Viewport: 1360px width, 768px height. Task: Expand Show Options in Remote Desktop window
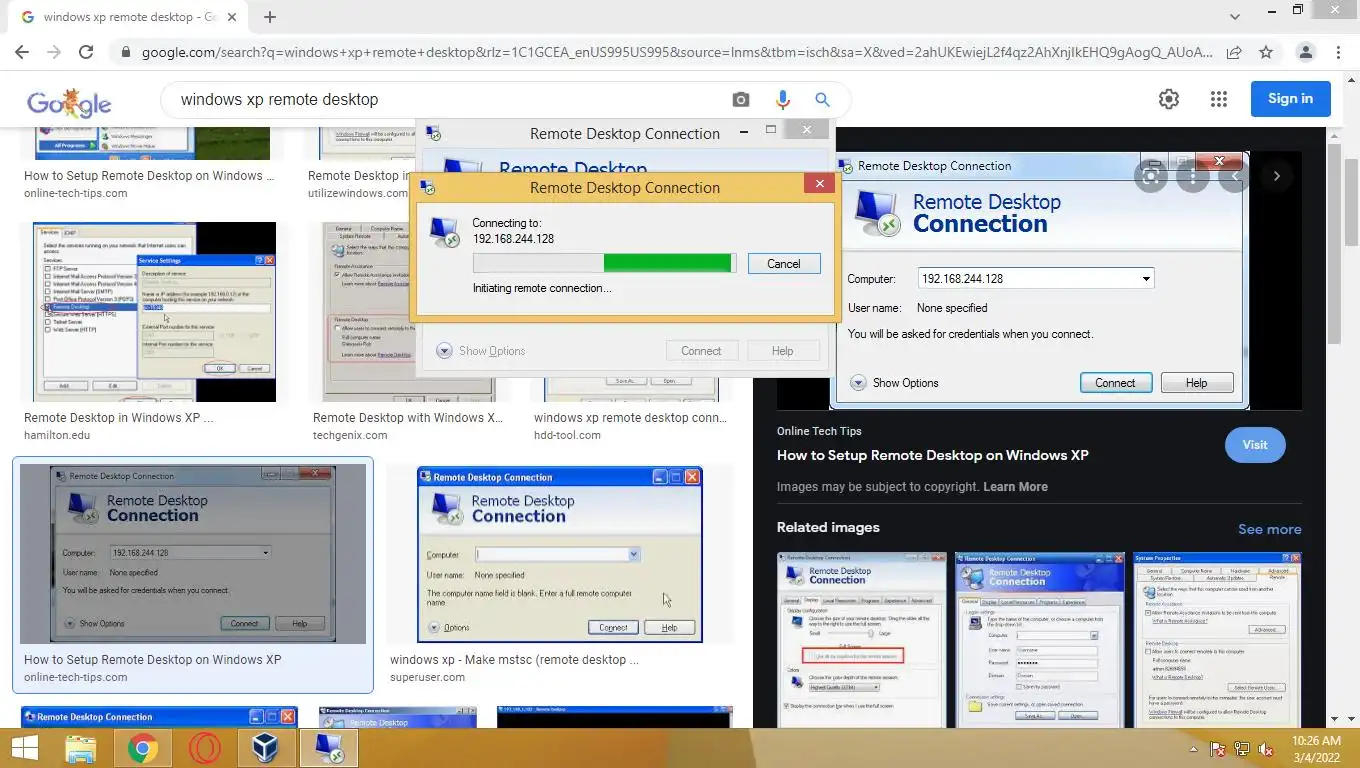click(481, 351)
